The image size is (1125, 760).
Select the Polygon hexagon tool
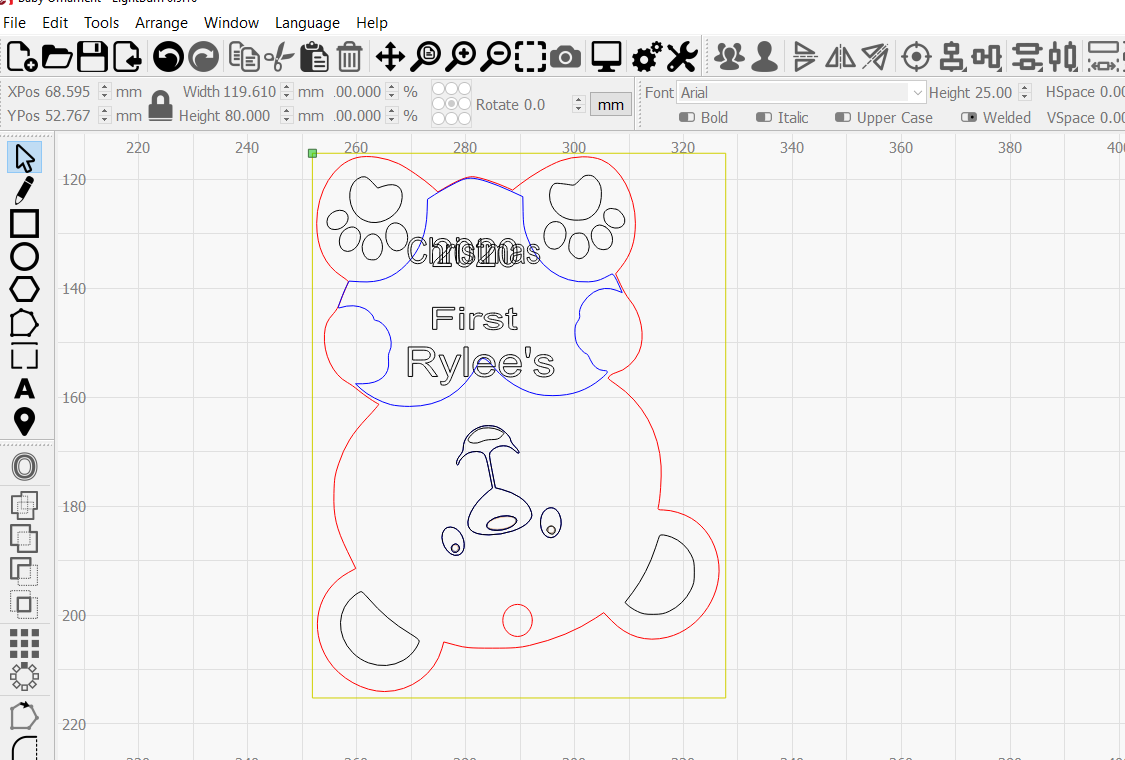24,289
